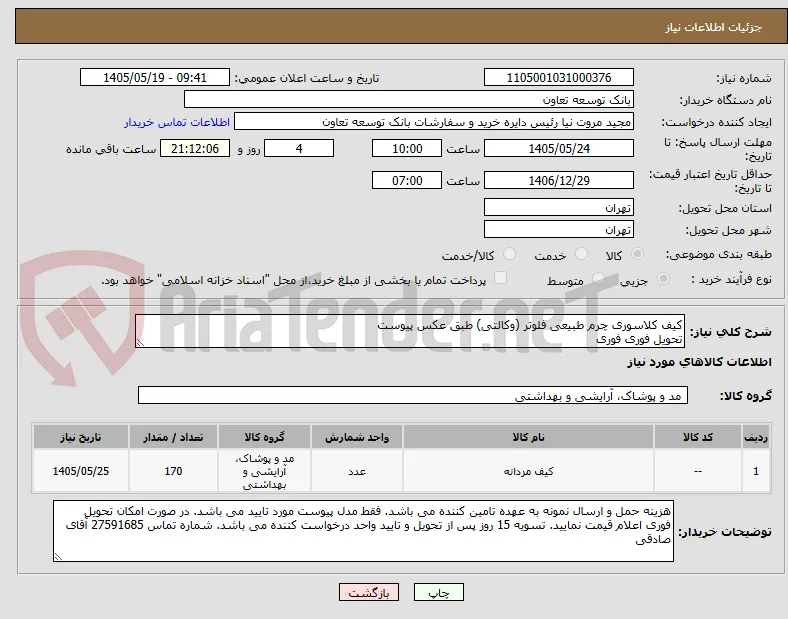
Task: Click the description box resize grip
Action: 140,343
